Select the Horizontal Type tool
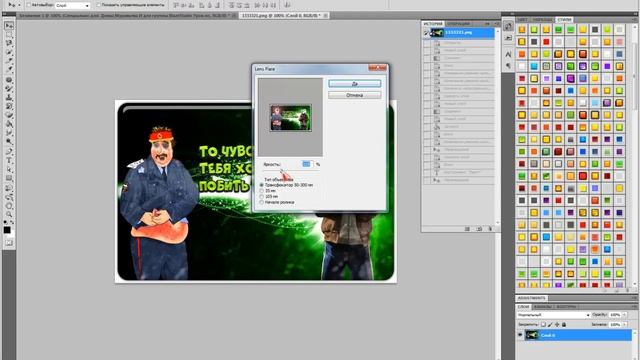 tap(9, 160)
